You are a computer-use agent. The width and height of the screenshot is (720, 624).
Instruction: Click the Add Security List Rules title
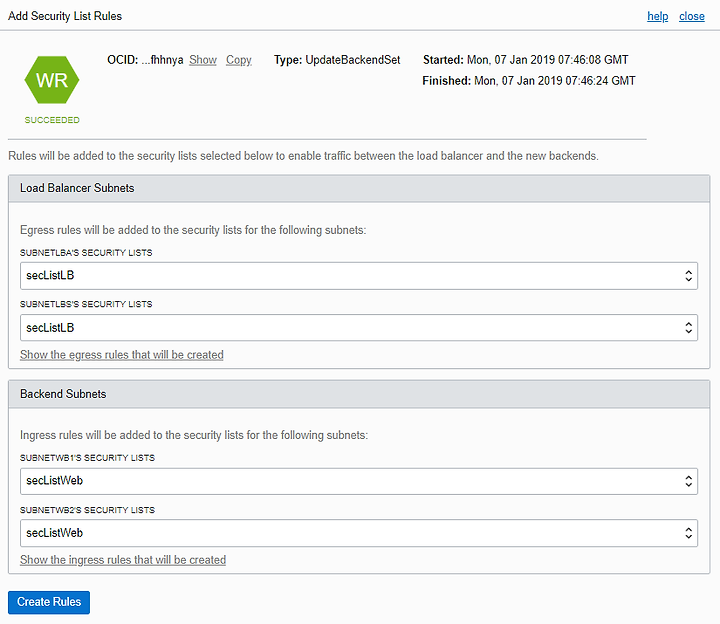point(65,16)
